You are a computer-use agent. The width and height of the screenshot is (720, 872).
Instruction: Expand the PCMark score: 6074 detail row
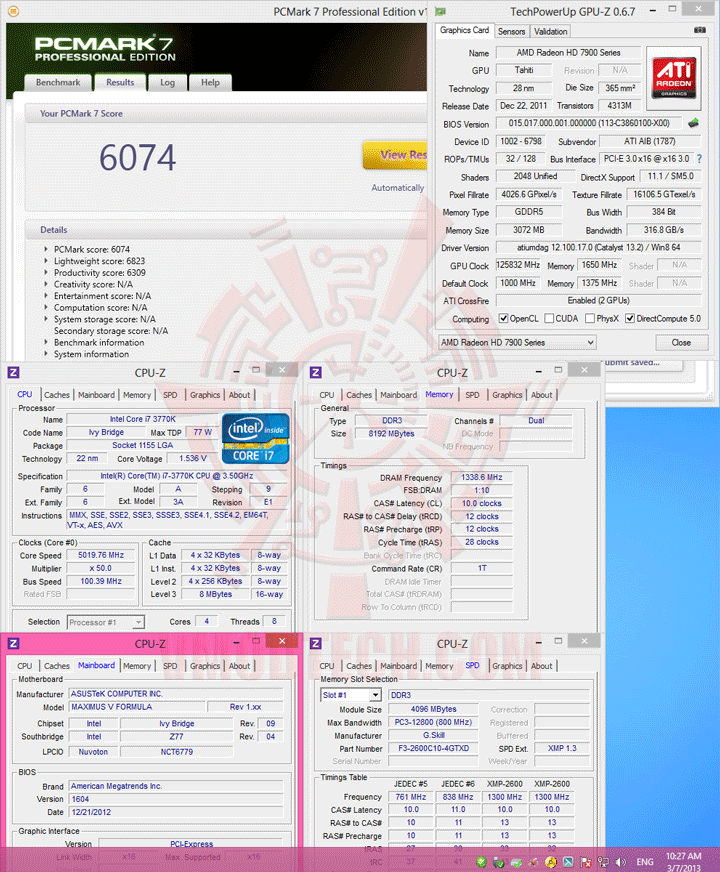pyautogui.click(x=46, y=249)
